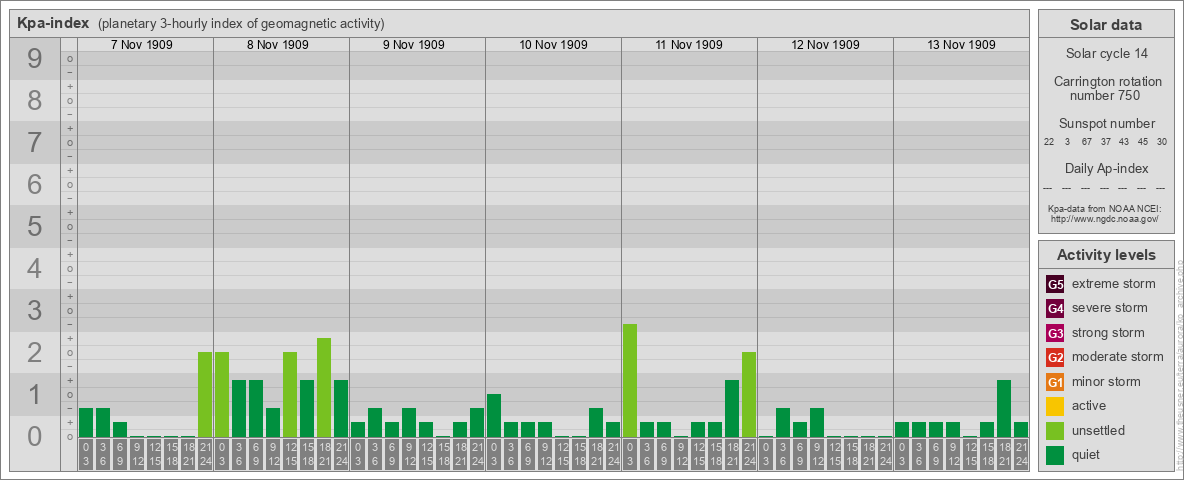The height and width of the screenshot is (480, 1184).
Task: Click the 'Sunspot number' label
Action: (x=1107, y=124)
